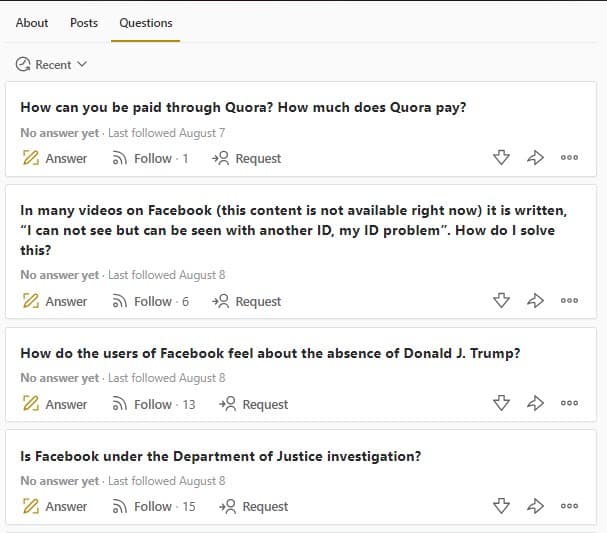Downvote the Trump absence question
This screenshot has height=533, width=607.
(501, 403)
